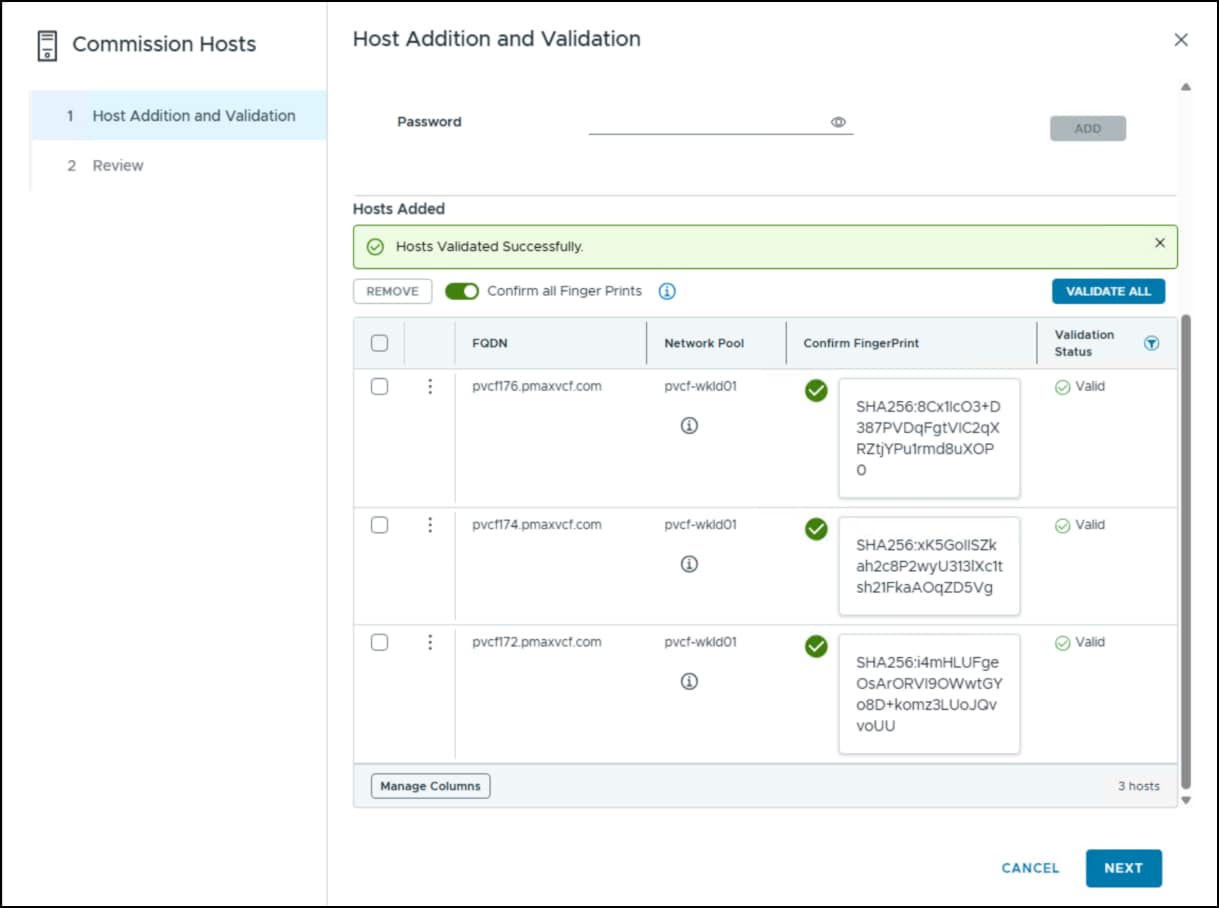Select checkbox for pvcf174.pmaxvcf.com row
Viewport: 1219px width, 908px height.
pos(379,525)
